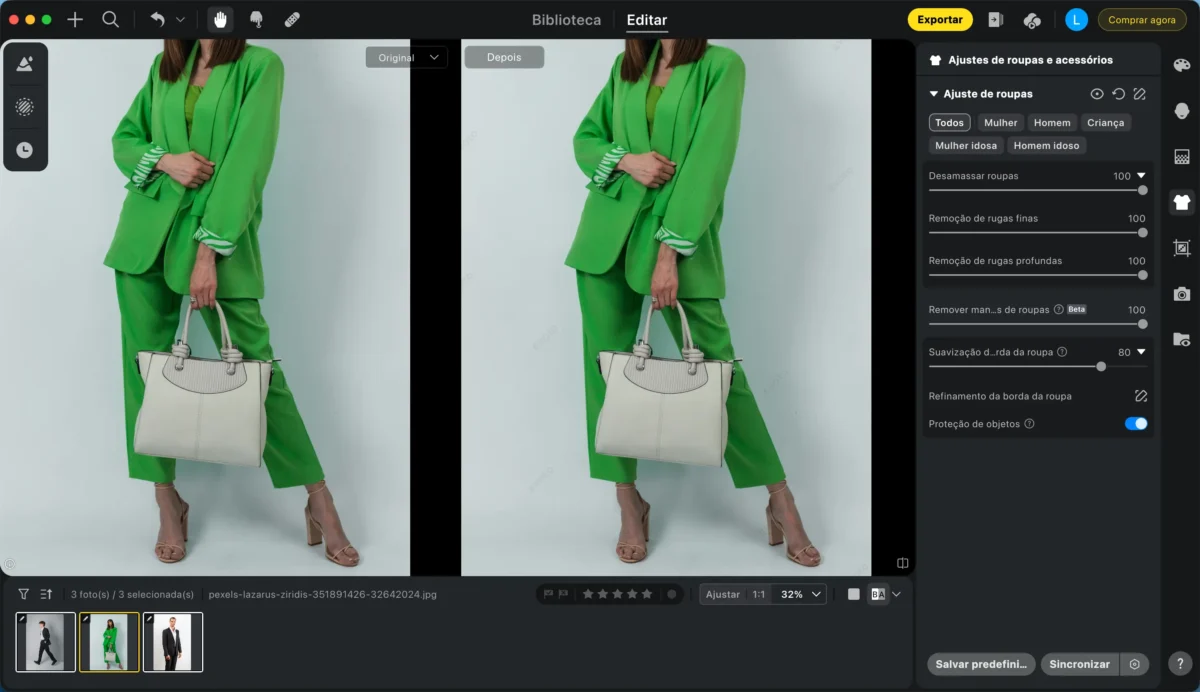Switch to the Biblioteca tab

tap(566, 20)
